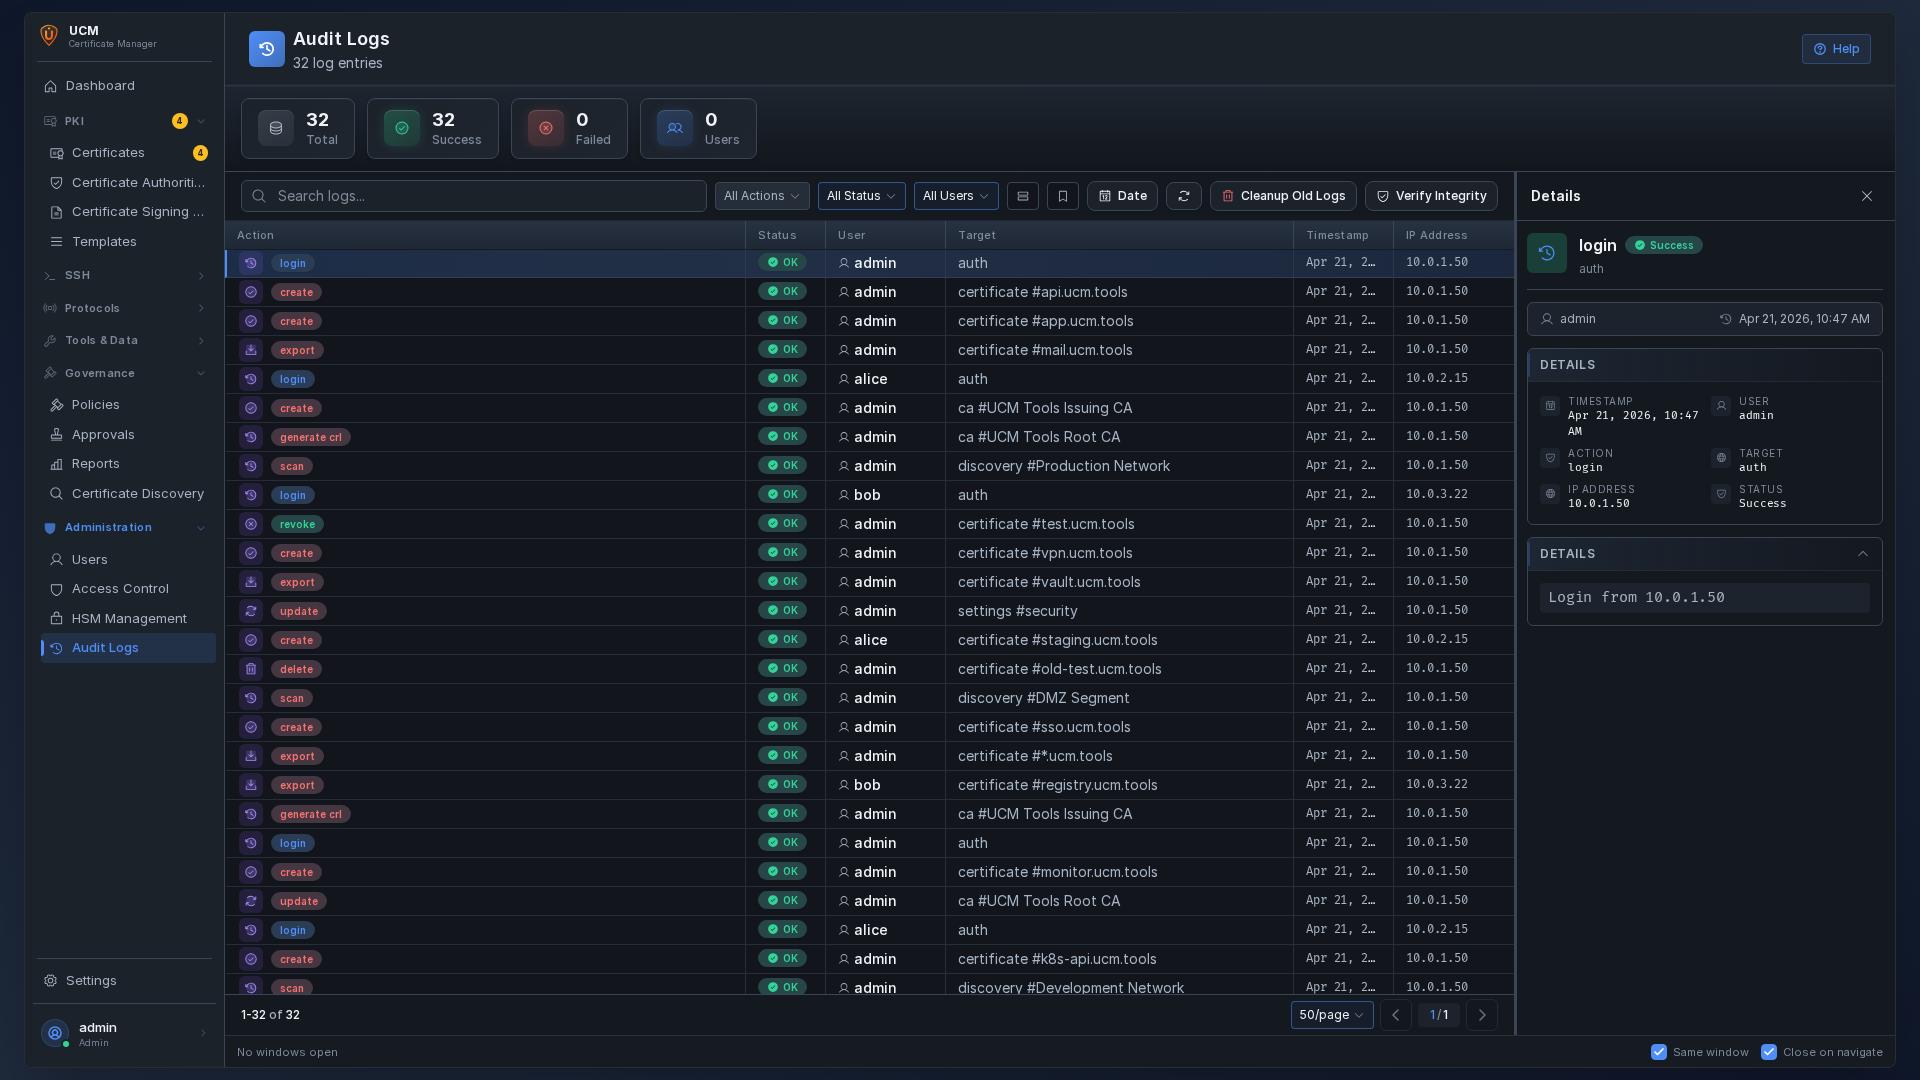Click the export icon on mail.ucm.tools row

coord(251,350)
